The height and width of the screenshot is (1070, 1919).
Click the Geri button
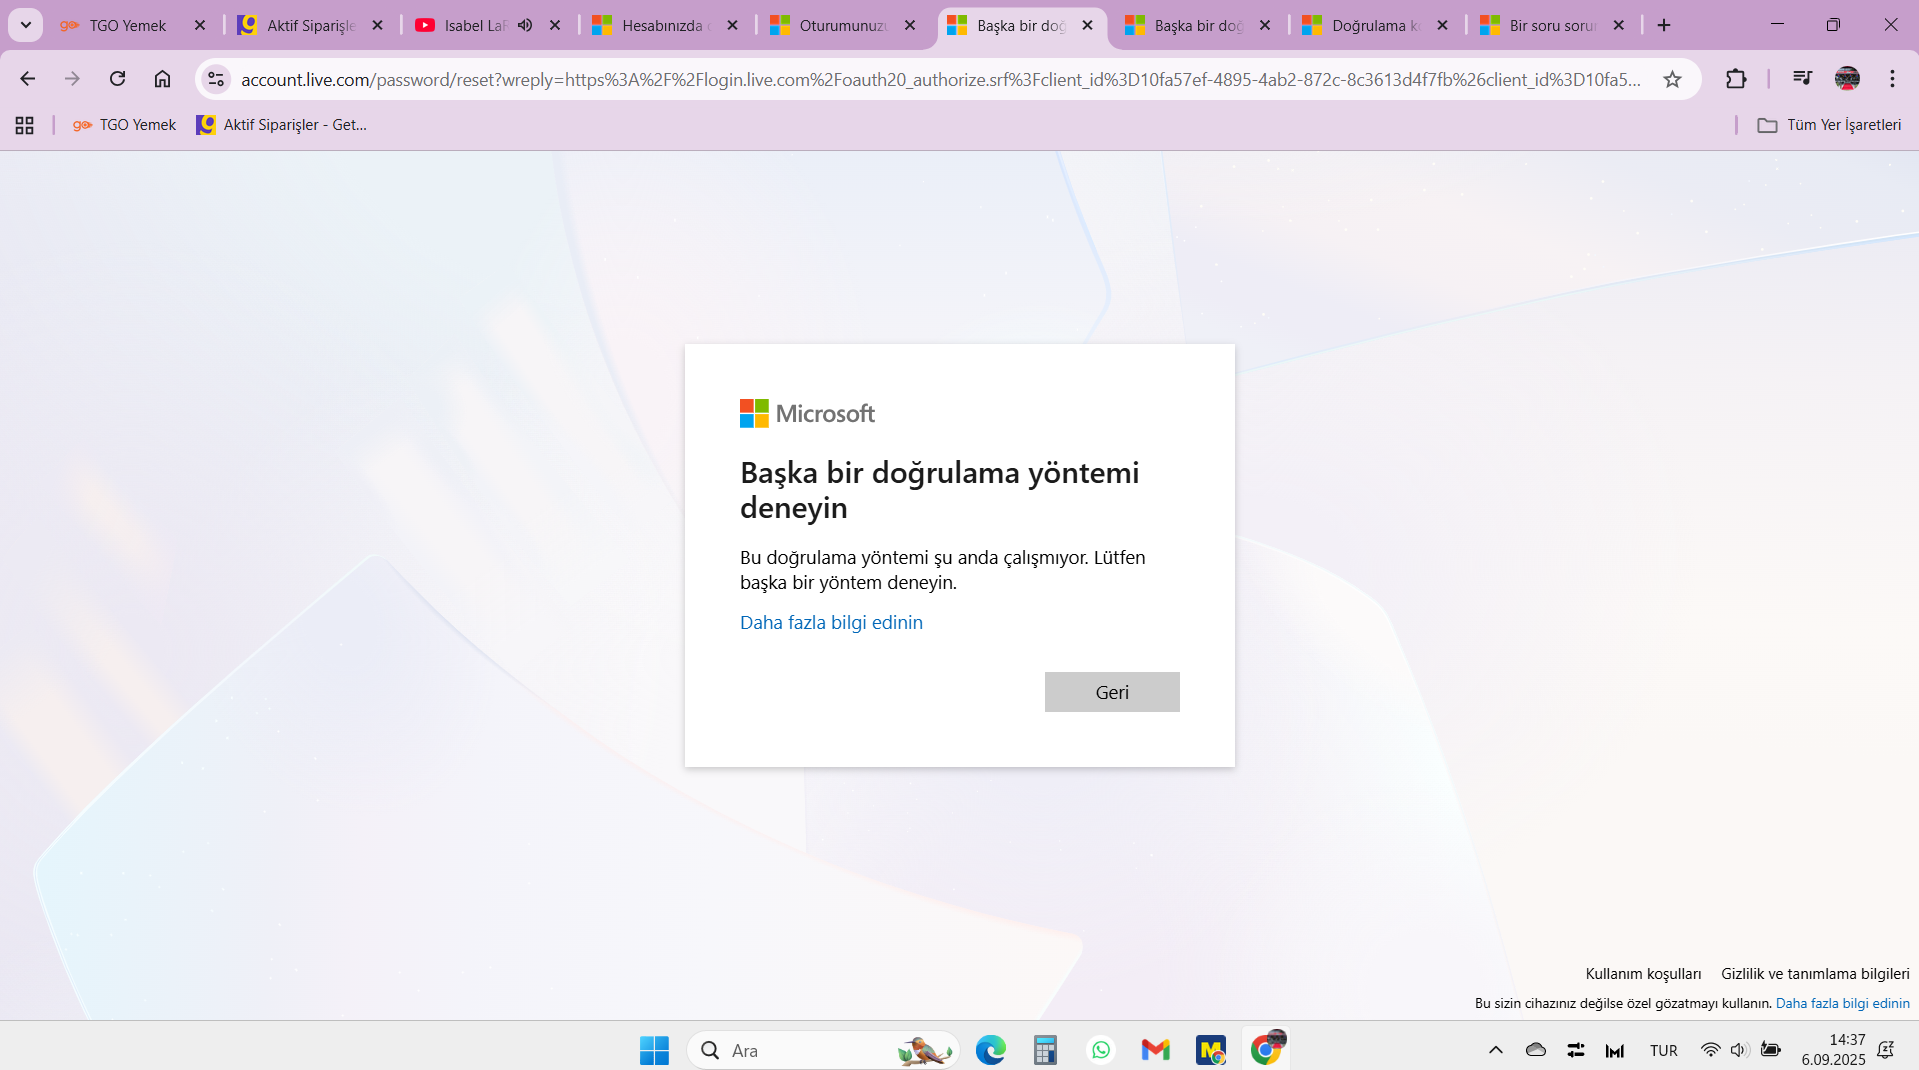click(x=1112, y=692)
